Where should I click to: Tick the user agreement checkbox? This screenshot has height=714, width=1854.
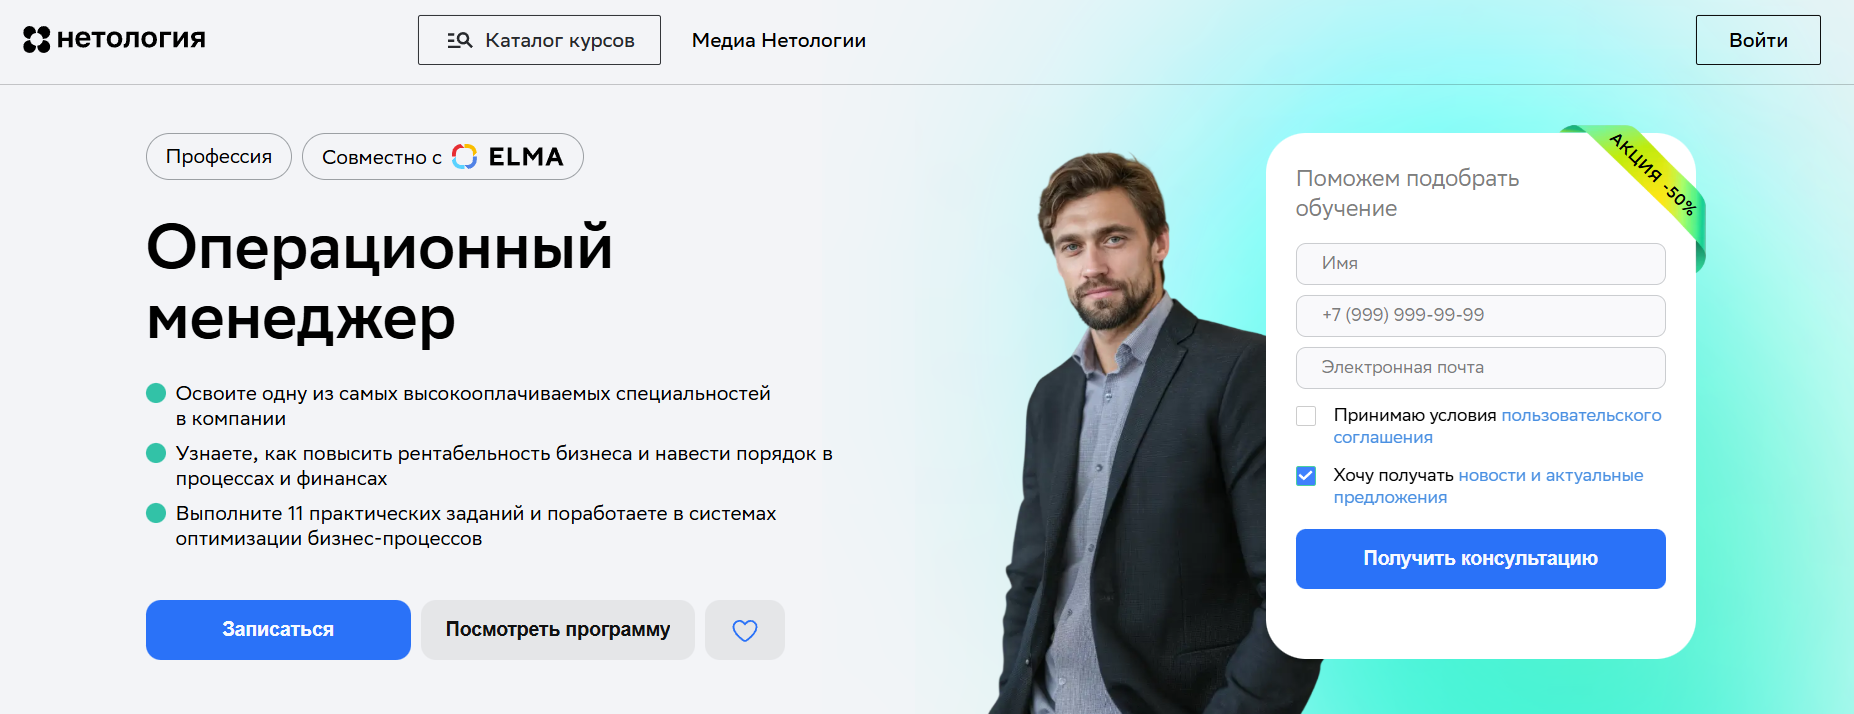[1306, 416]
